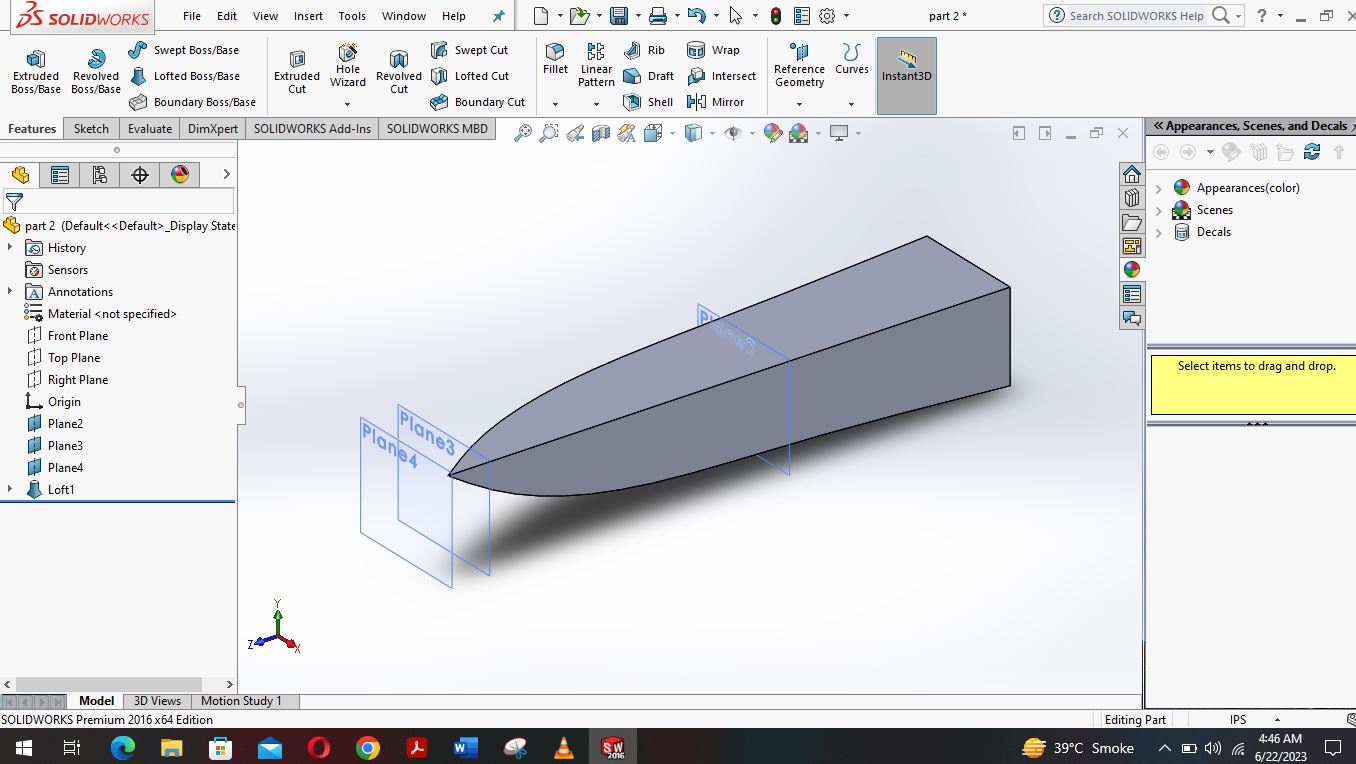
Task: Open the DimXpertManager tab
Action: [140, 175]
